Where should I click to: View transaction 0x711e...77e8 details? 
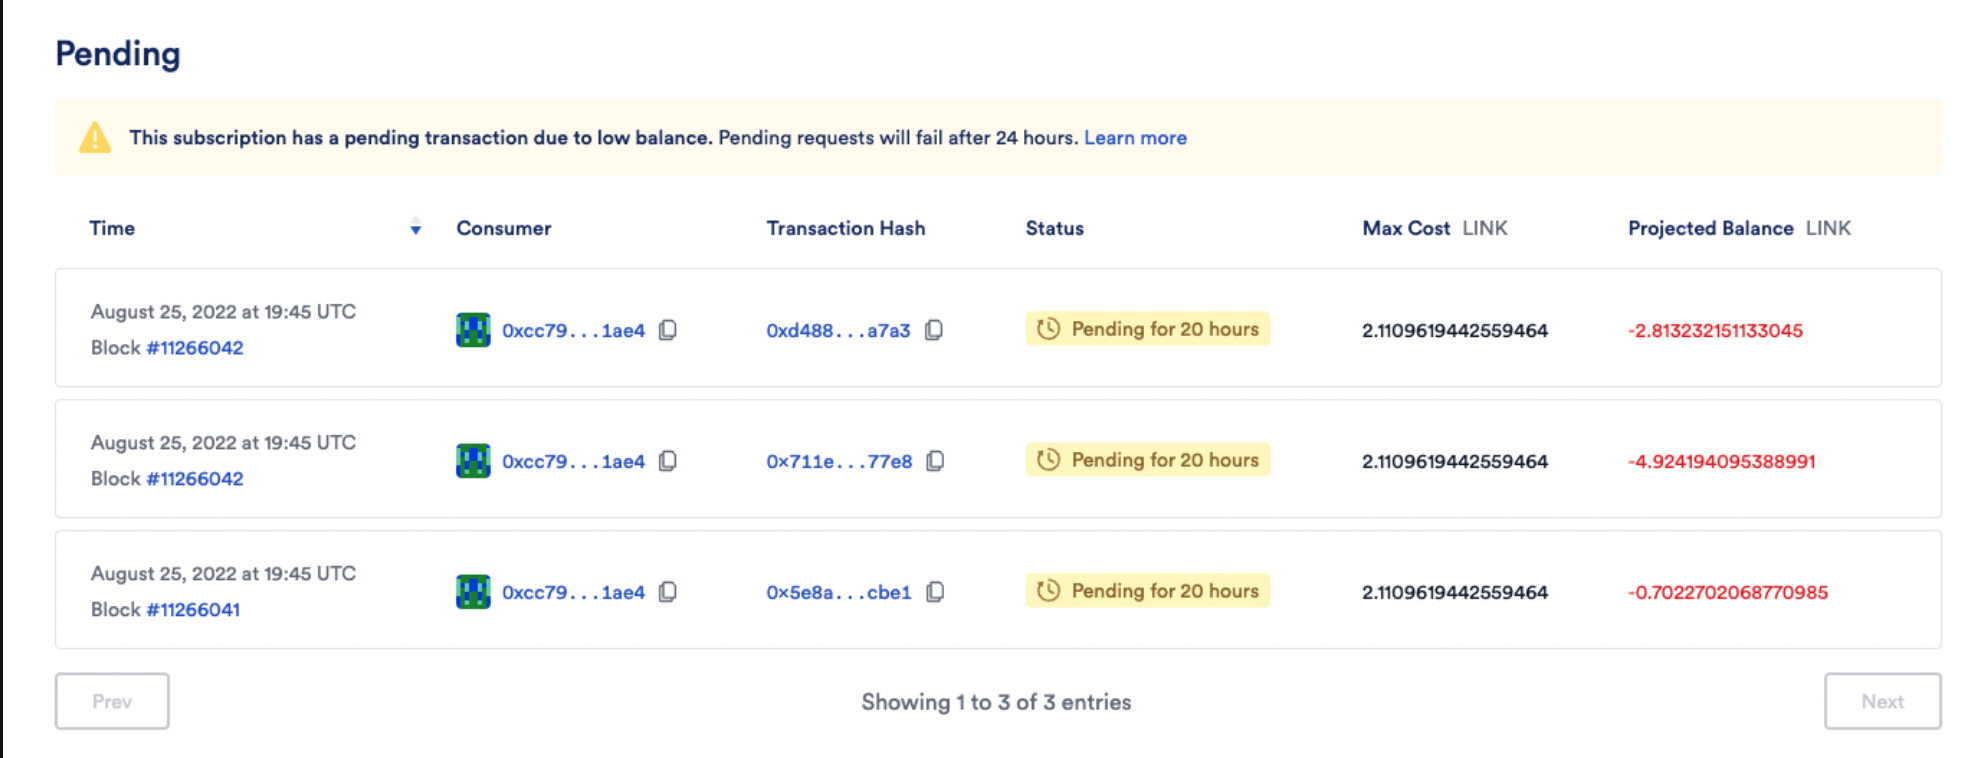pos(838,461)
